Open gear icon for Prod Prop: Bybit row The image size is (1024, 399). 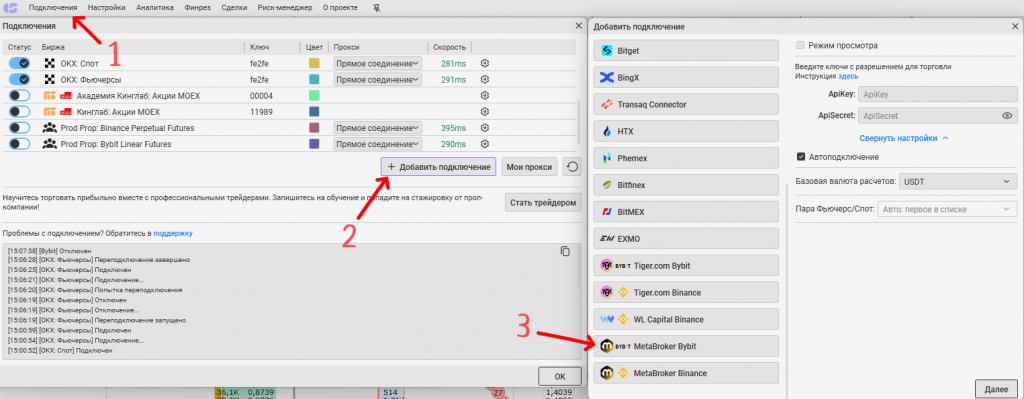coord(485,144)
